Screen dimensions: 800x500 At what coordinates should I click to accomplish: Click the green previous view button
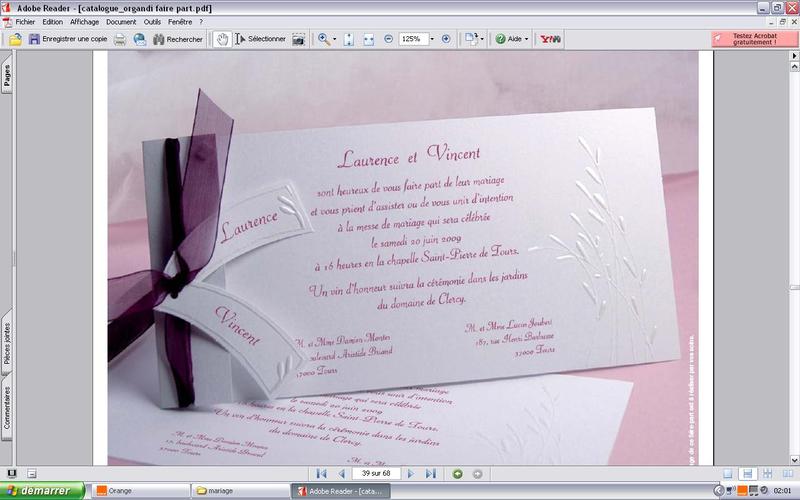(x=458, y=473)
